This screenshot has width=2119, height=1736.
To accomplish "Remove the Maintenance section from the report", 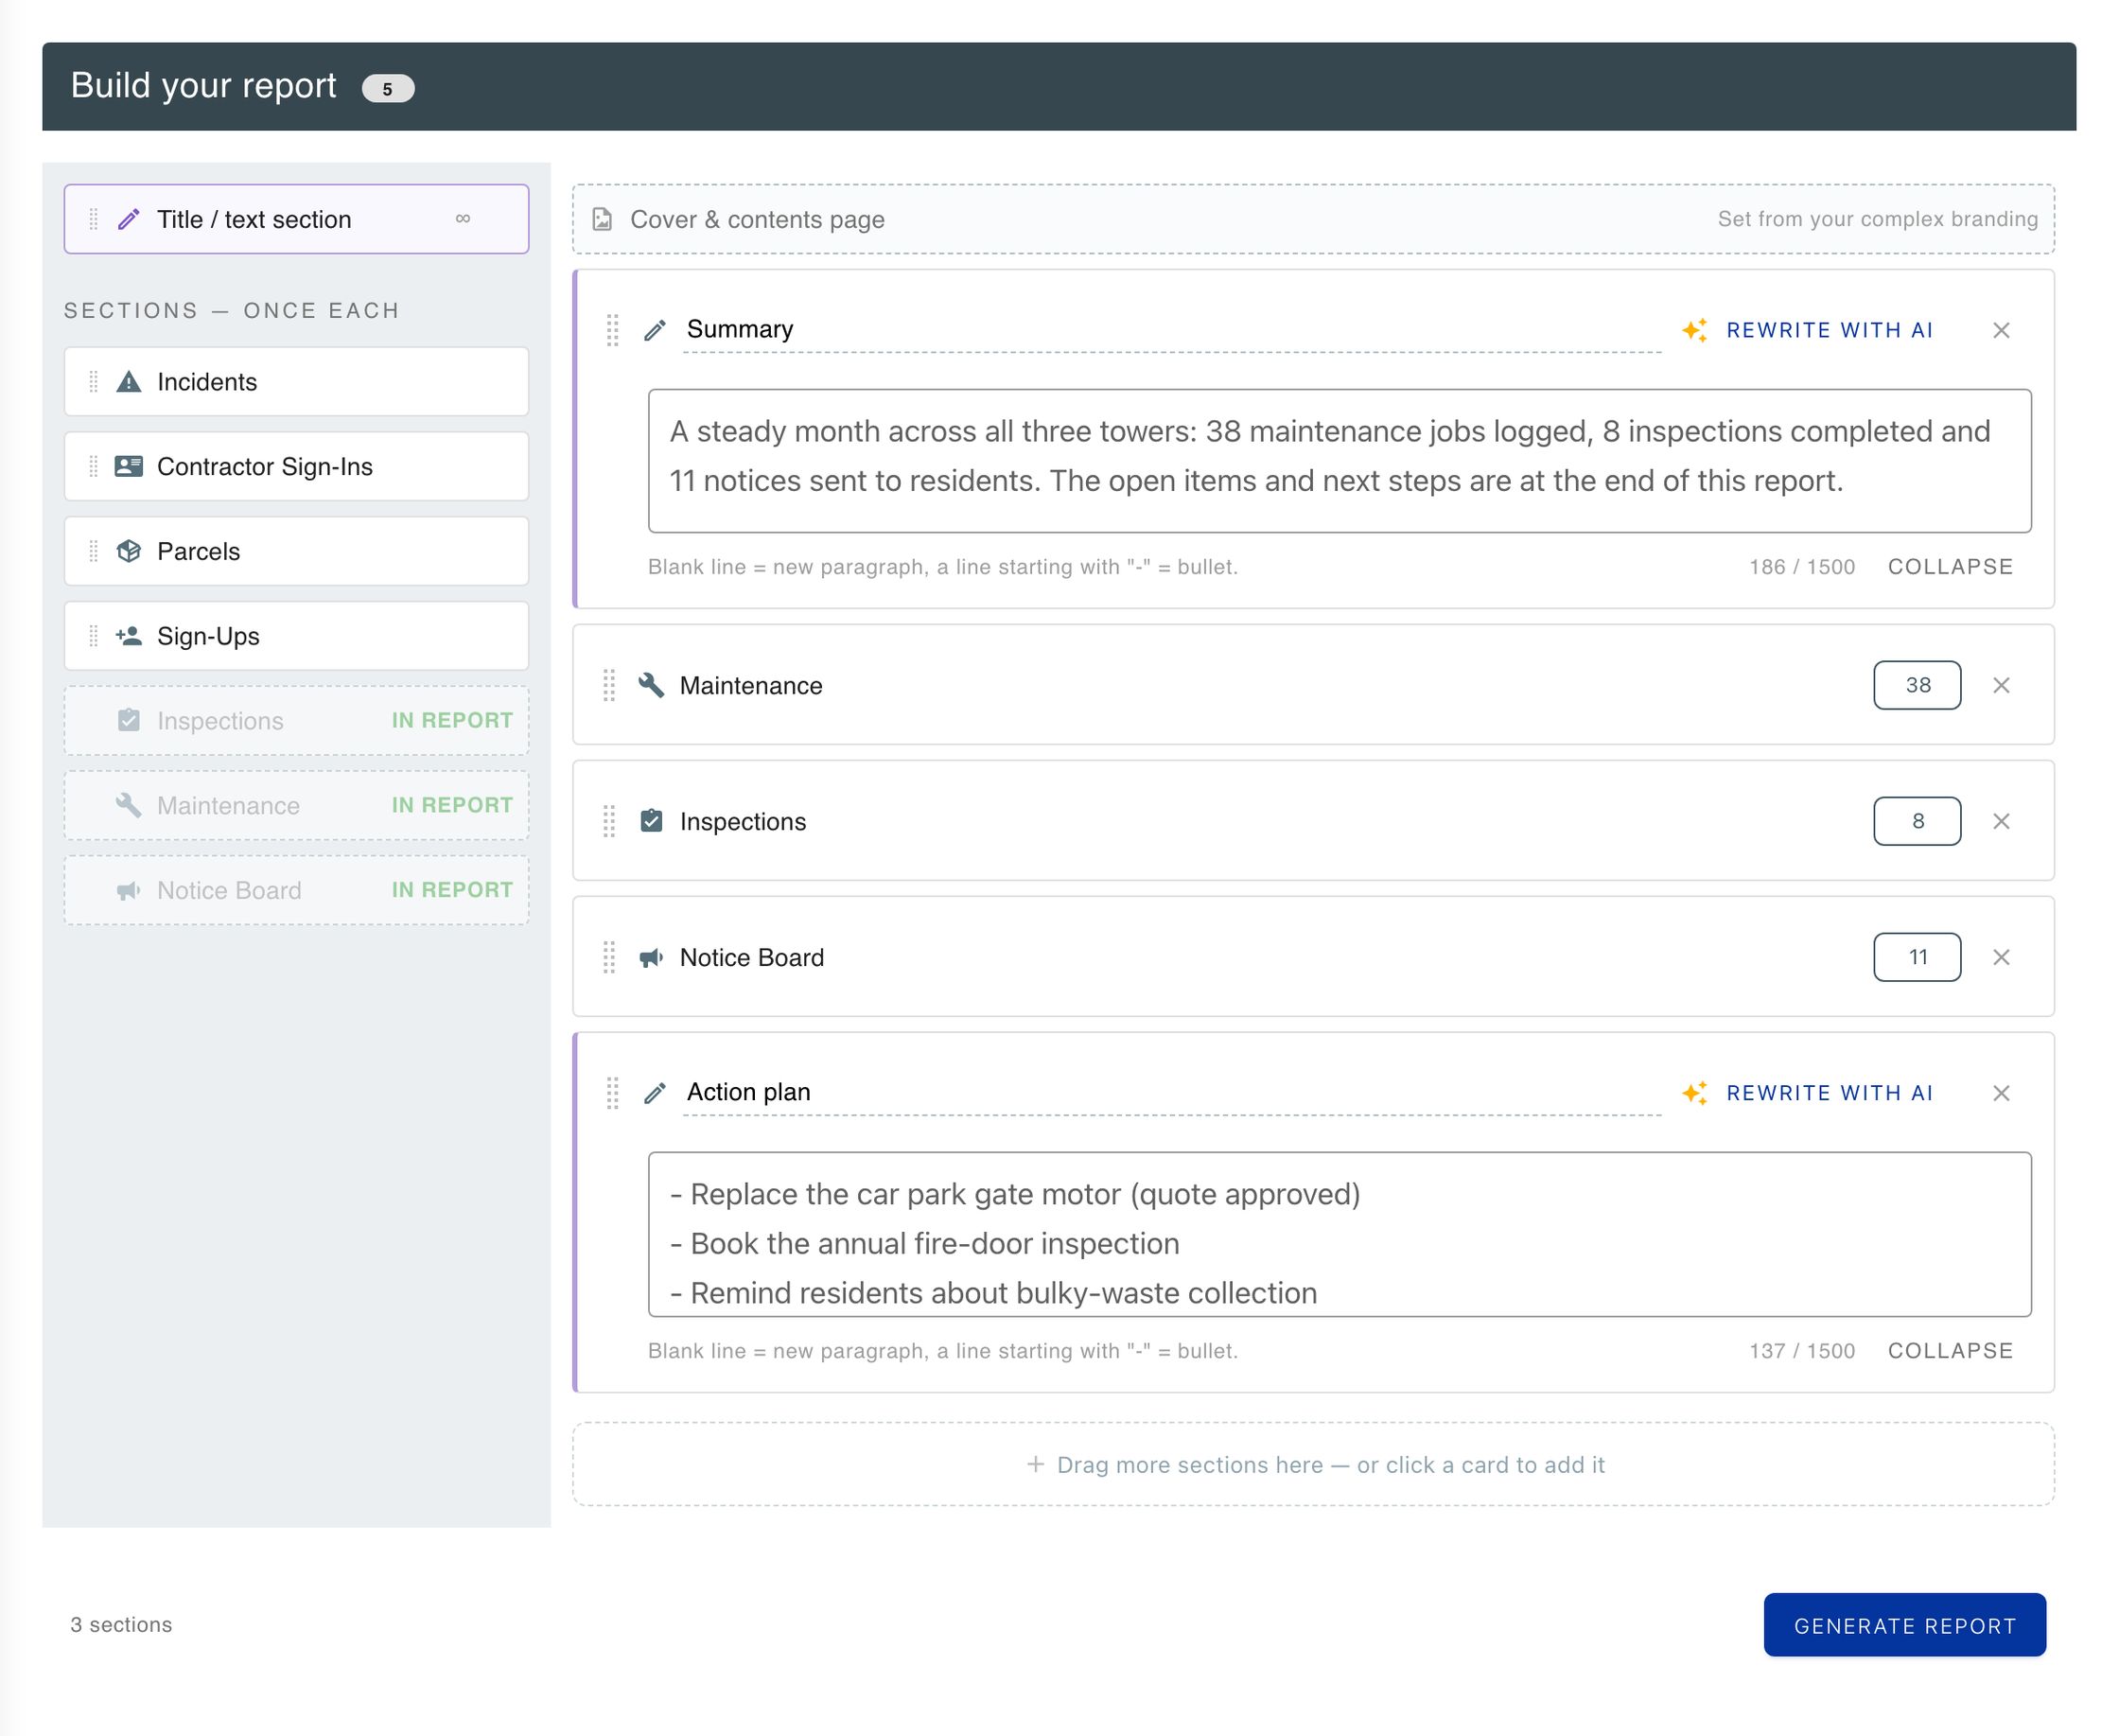I will pos(2001,685).
